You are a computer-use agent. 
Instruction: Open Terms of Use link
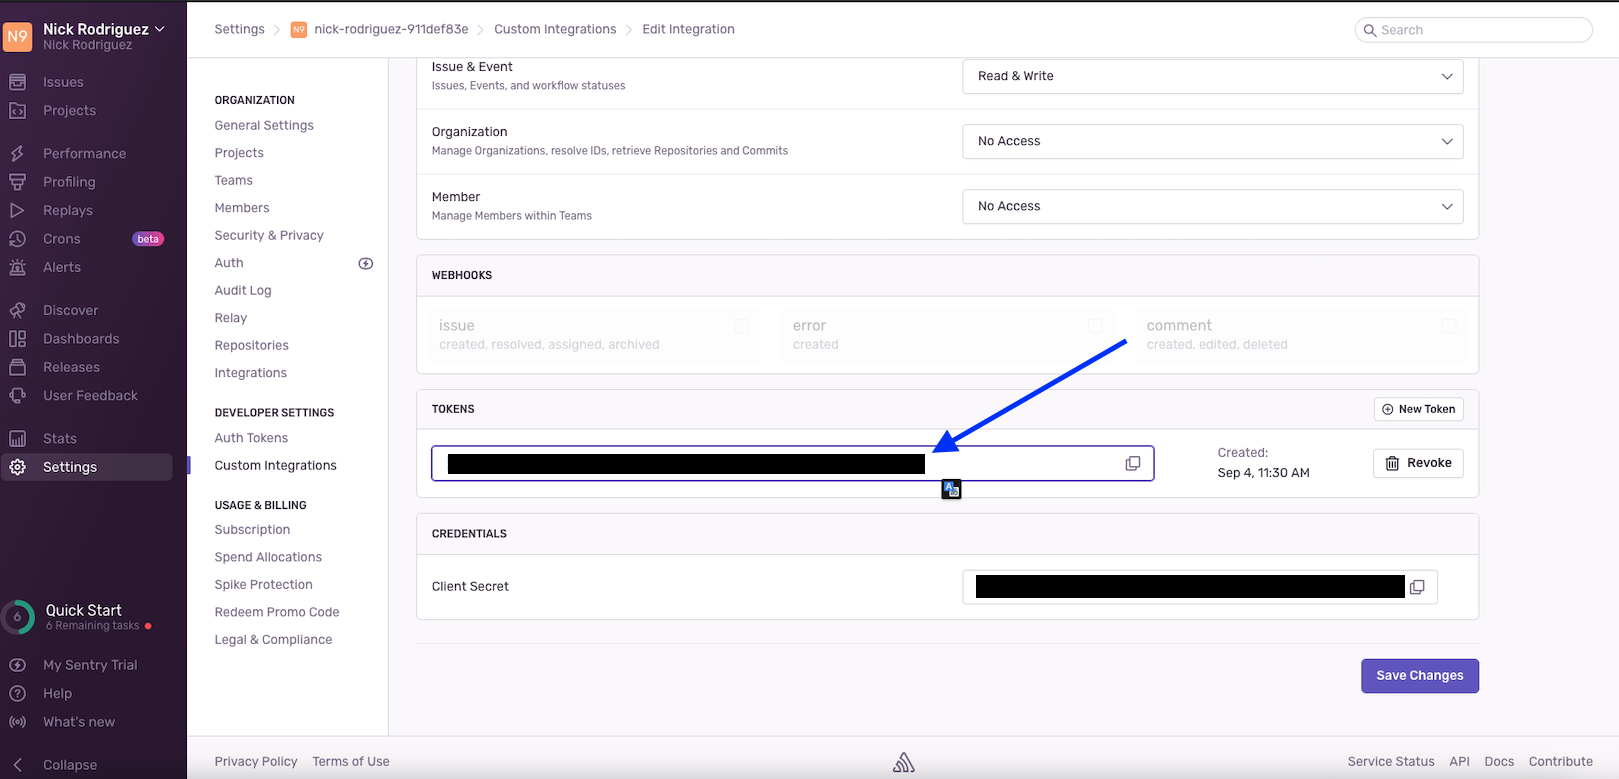coord(351,761)
